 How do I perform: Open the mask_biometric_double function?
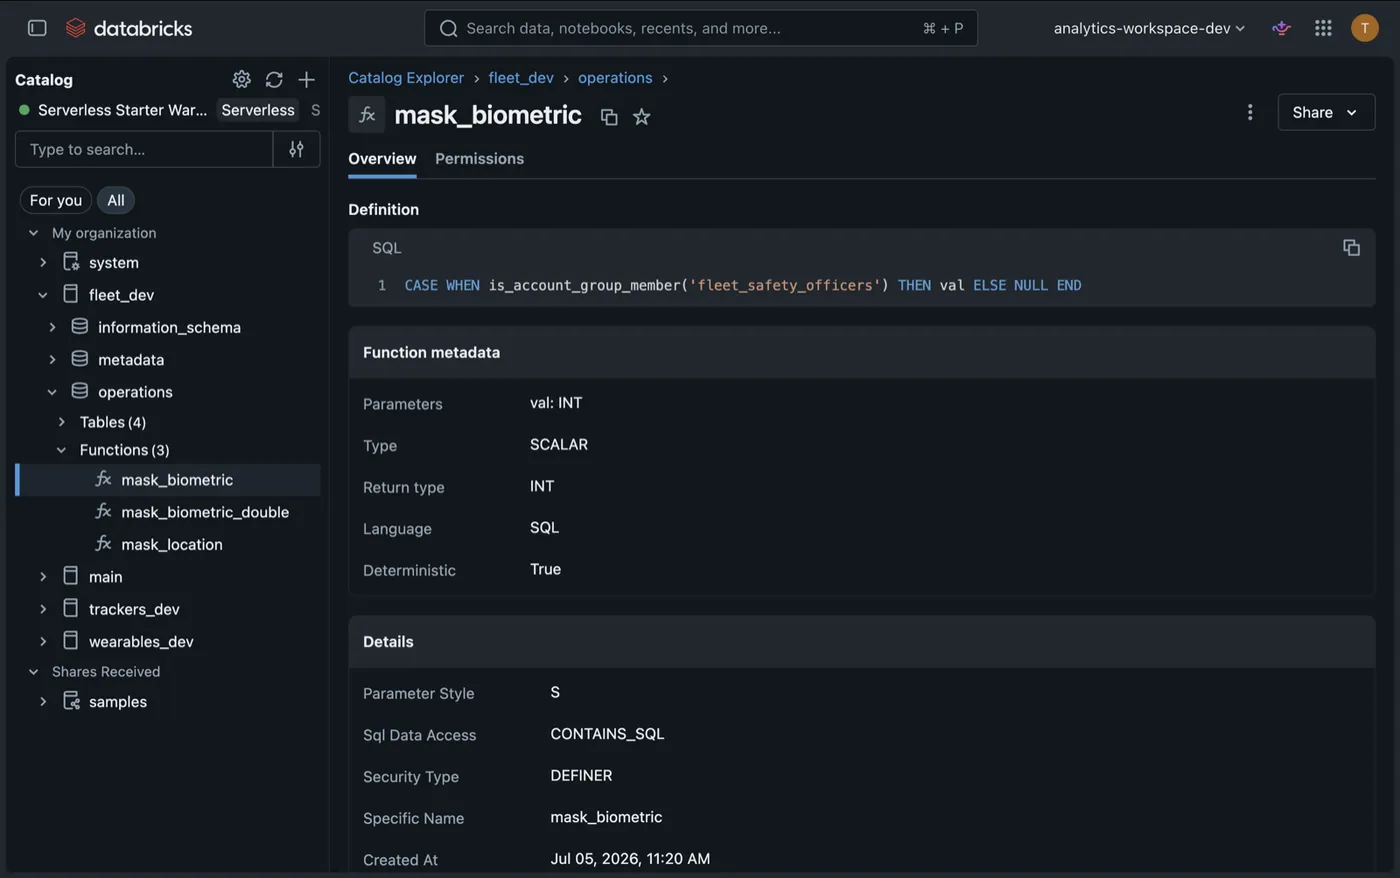click(205, 512)
